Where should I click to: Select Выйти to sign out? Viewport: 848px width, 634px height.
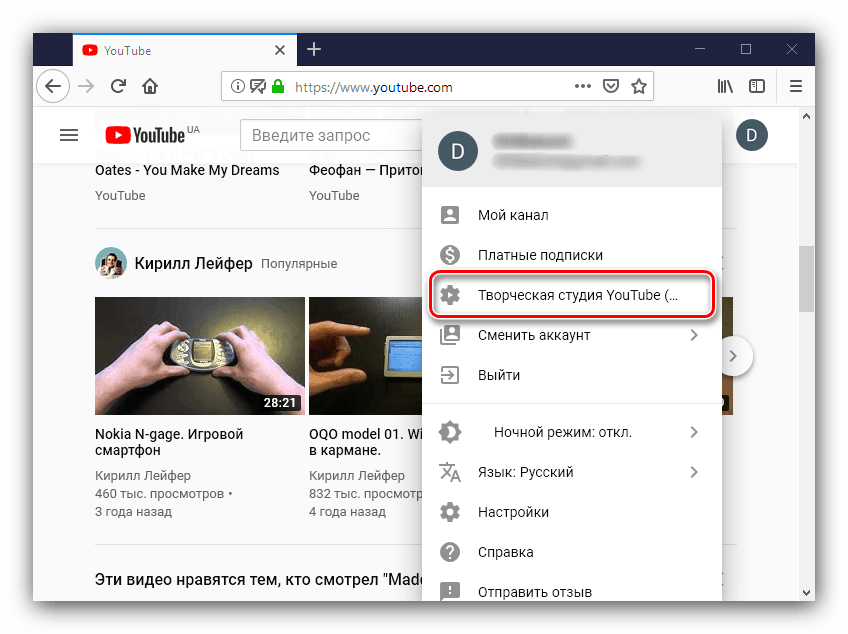point(572,375)
